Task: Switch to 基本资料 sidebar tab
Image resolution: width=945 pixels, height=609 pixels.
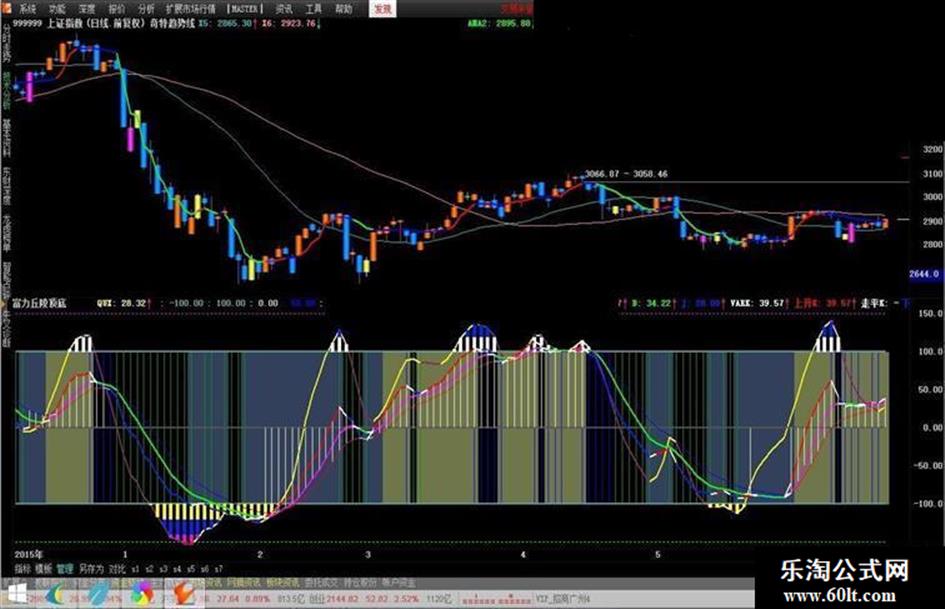Action: click(x=7, y=136)
